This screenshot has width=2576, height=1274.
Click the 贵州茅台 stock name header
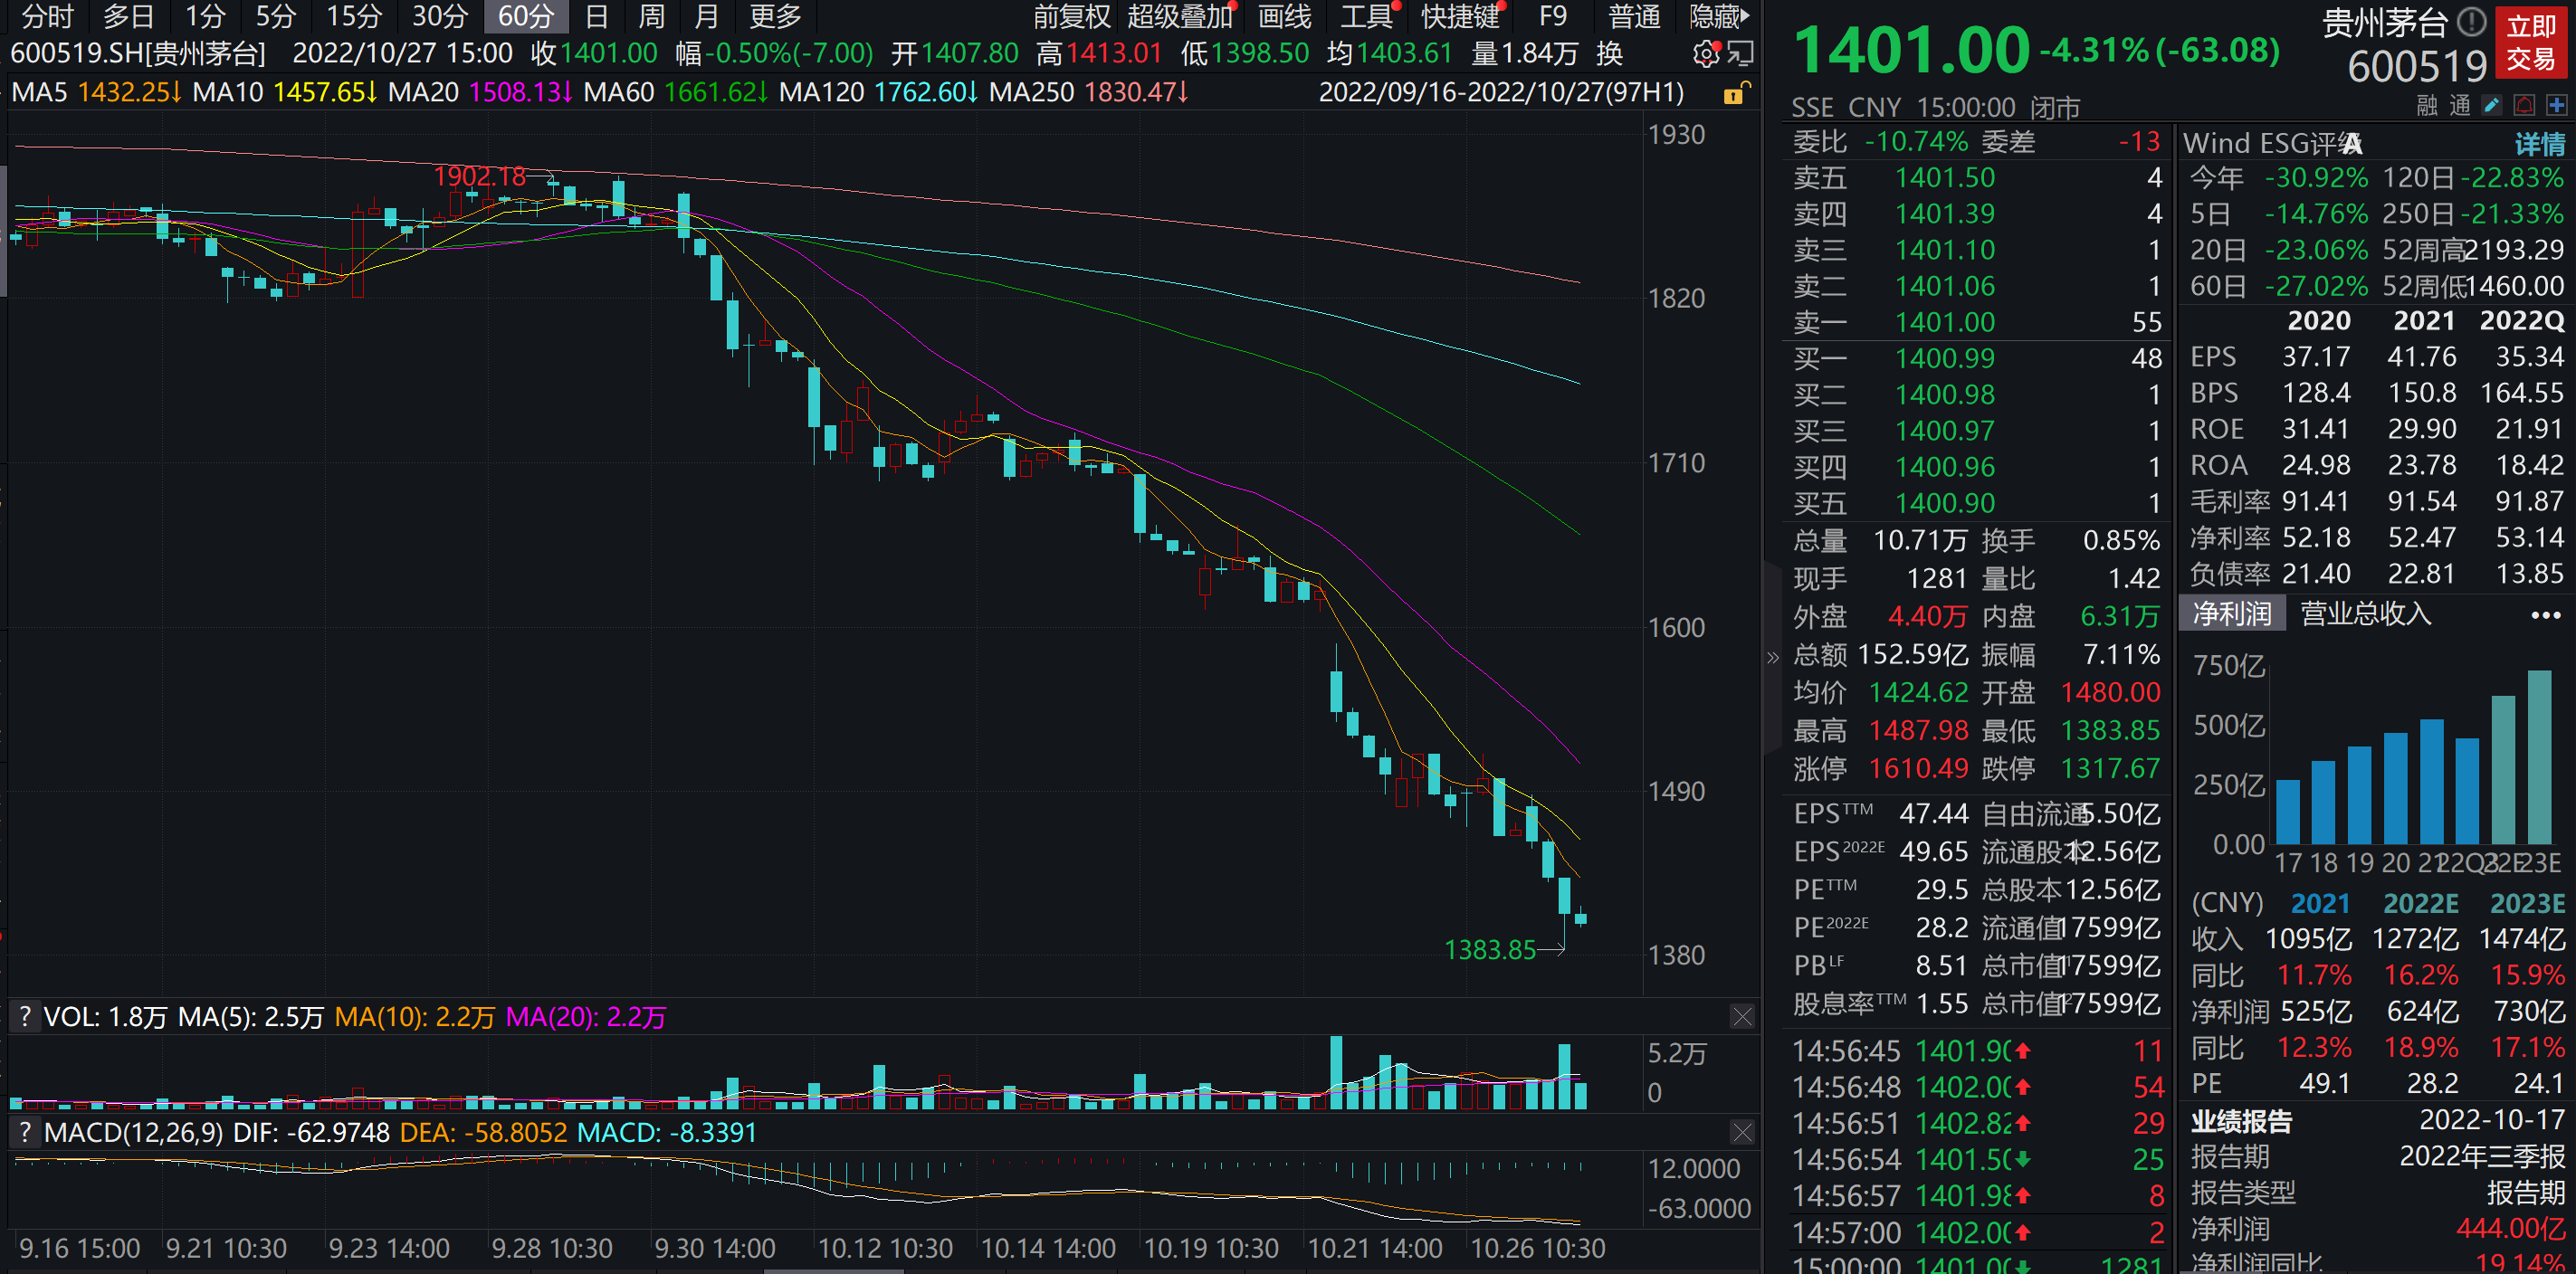[2385, 22]
